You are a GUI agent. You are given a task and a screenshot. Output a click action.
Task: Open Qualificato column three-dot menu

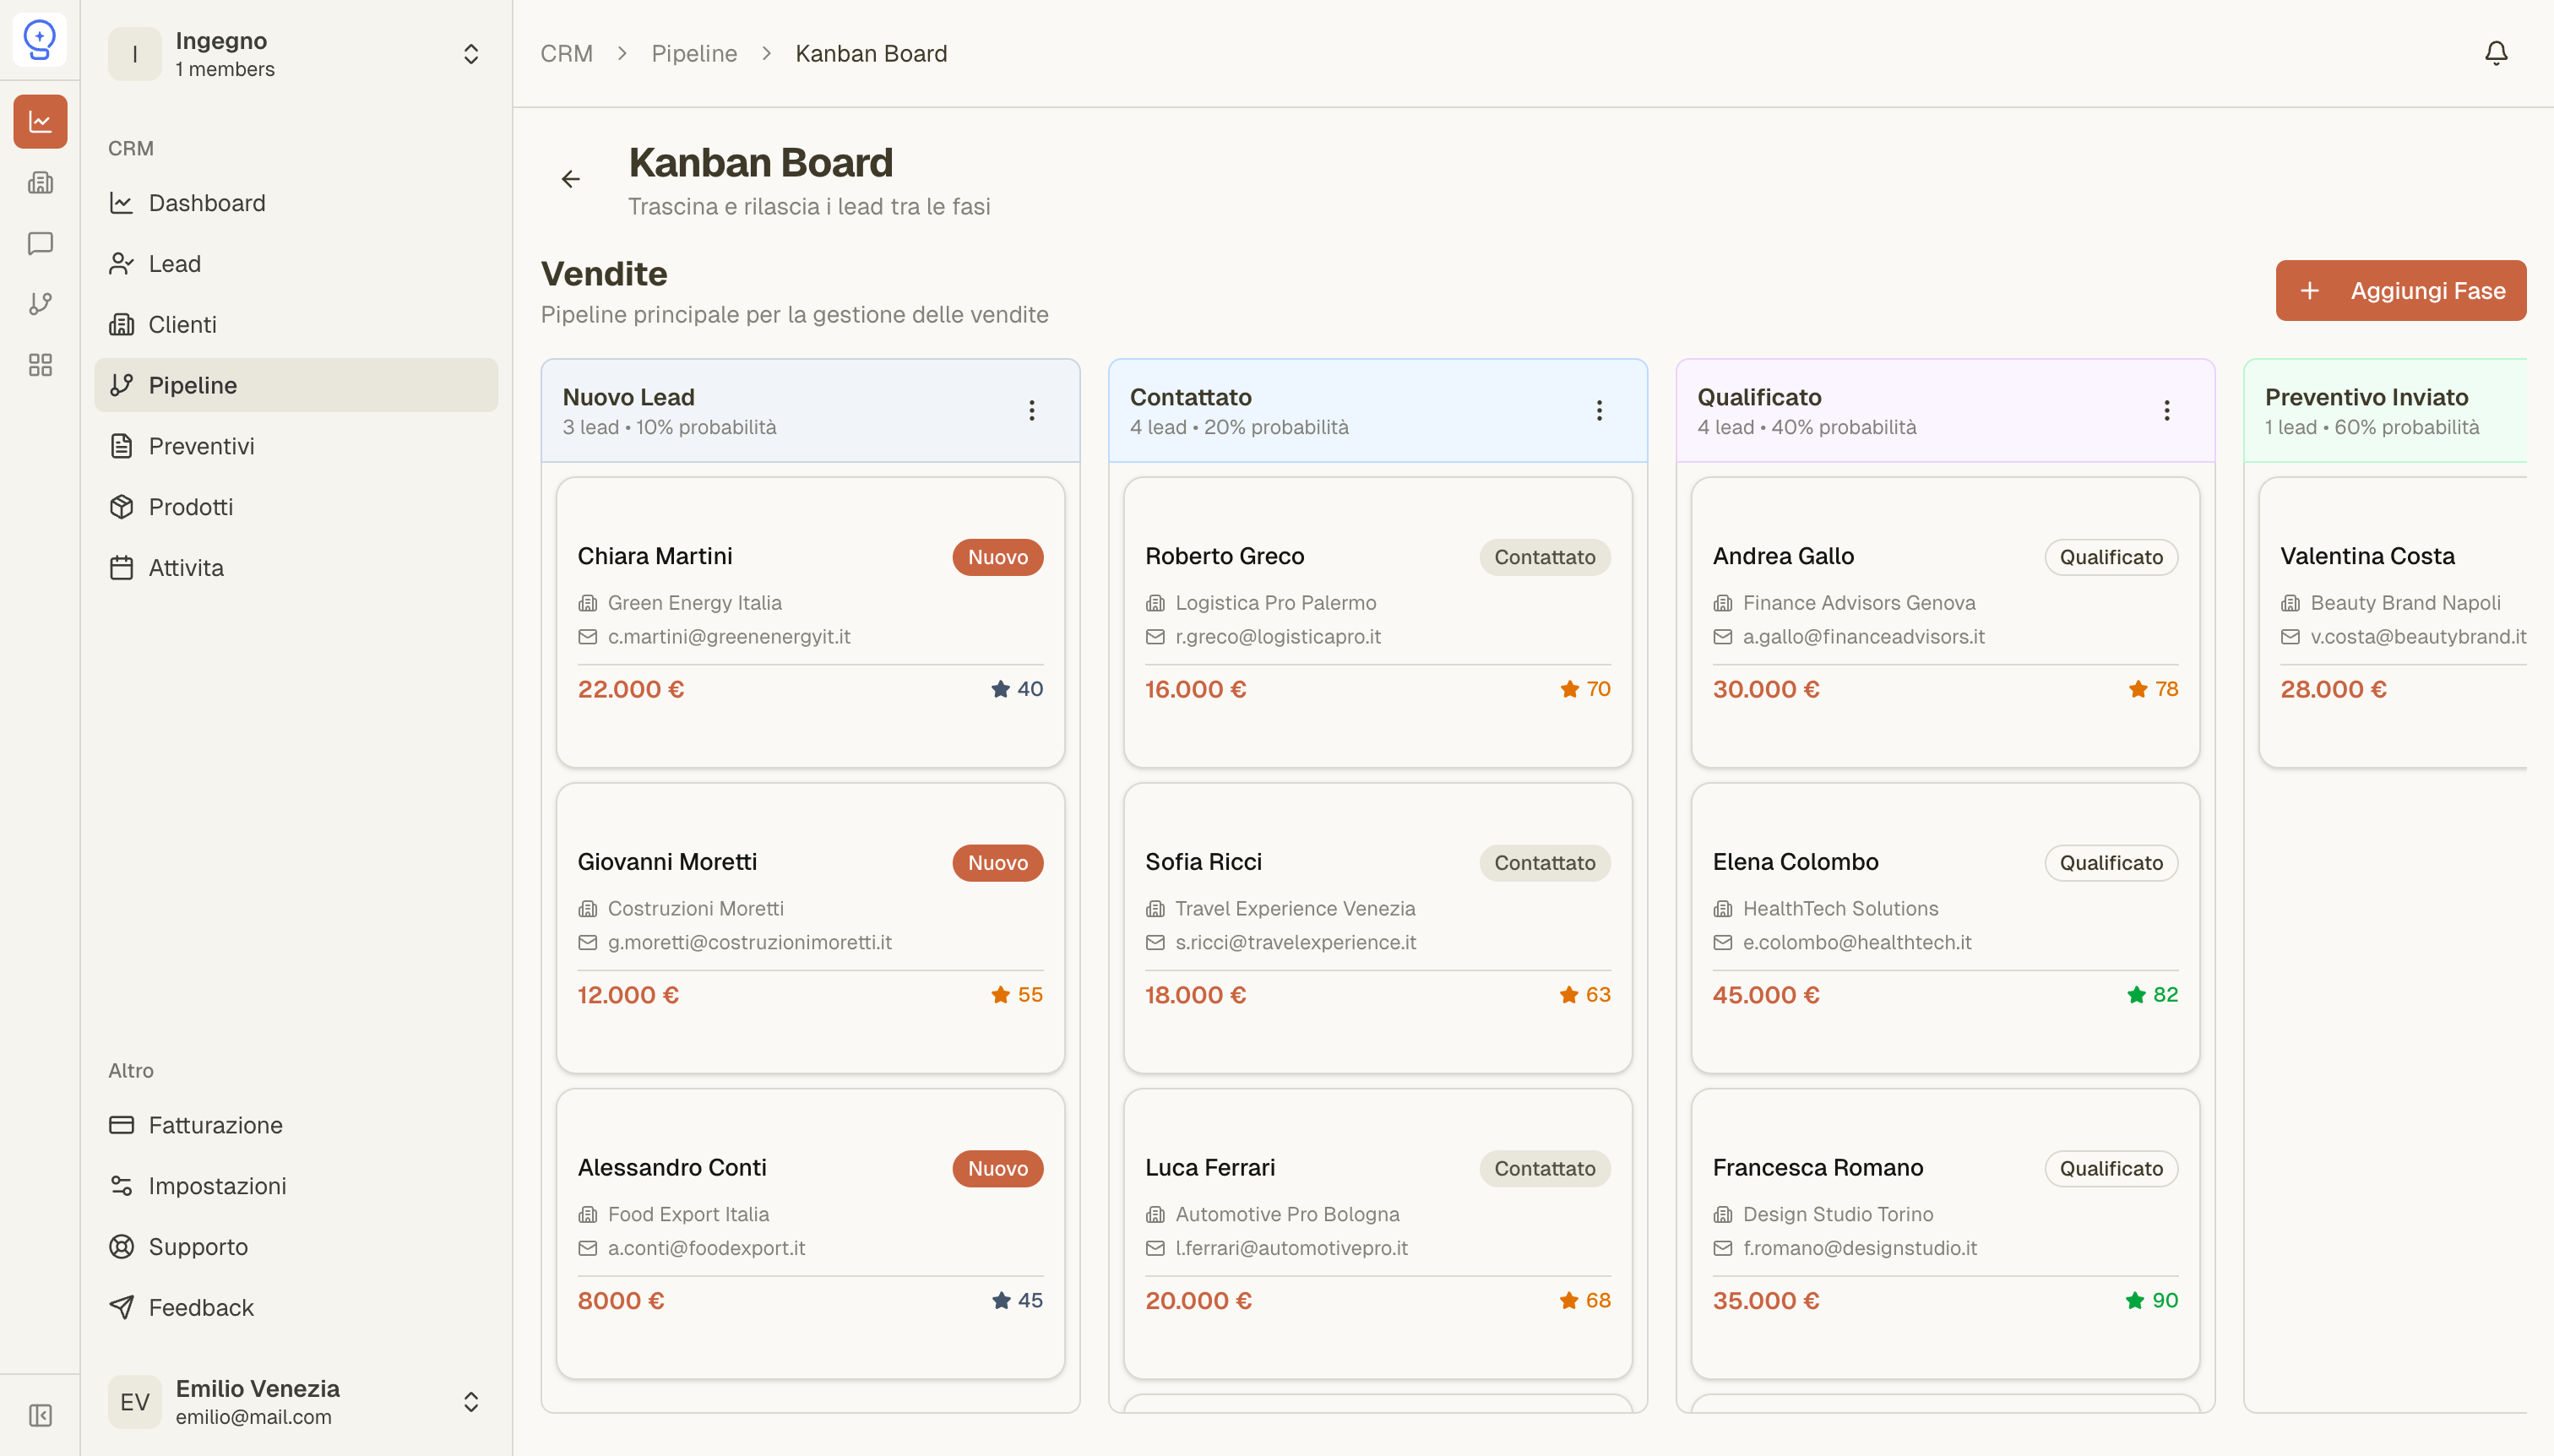tap(2166, 410)
